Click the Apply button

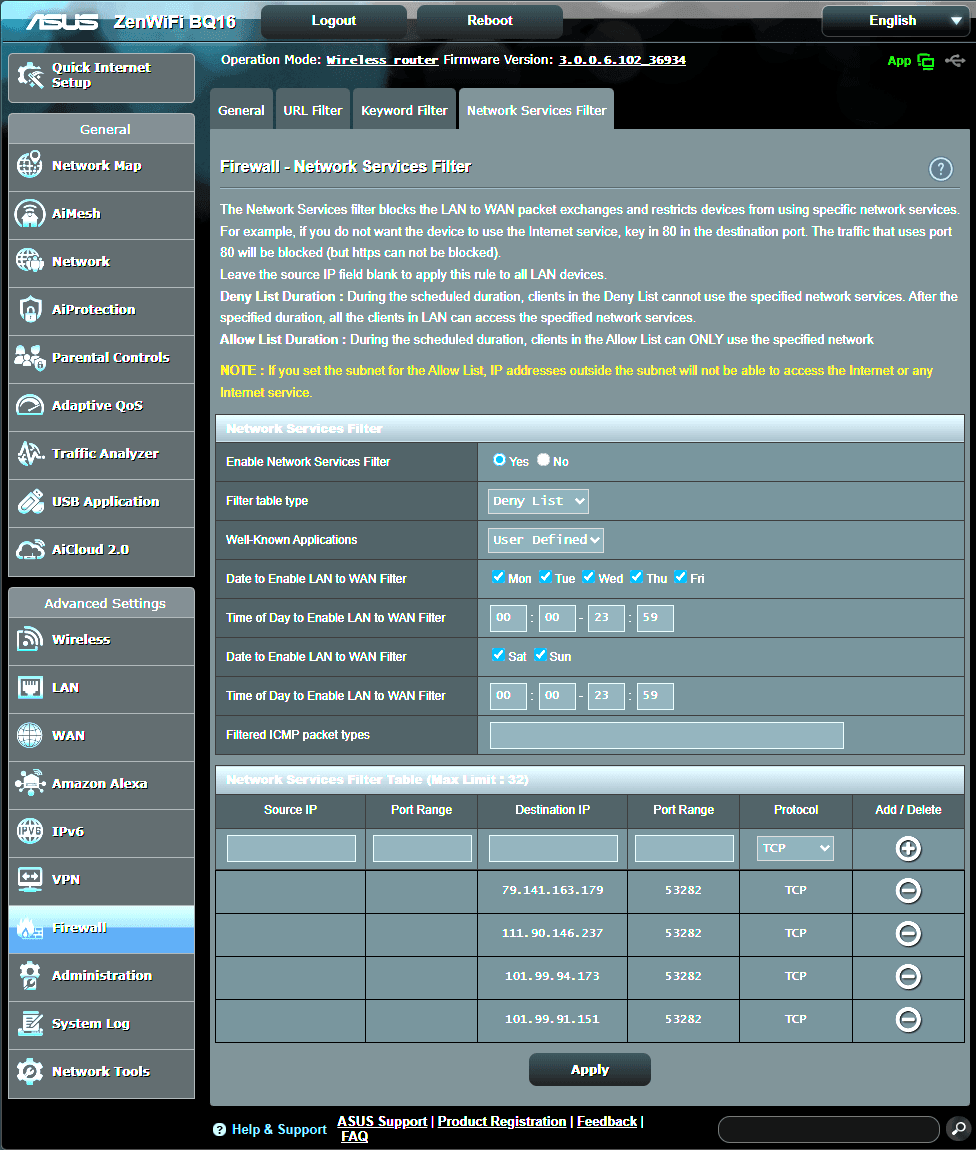click(589, 1069)
